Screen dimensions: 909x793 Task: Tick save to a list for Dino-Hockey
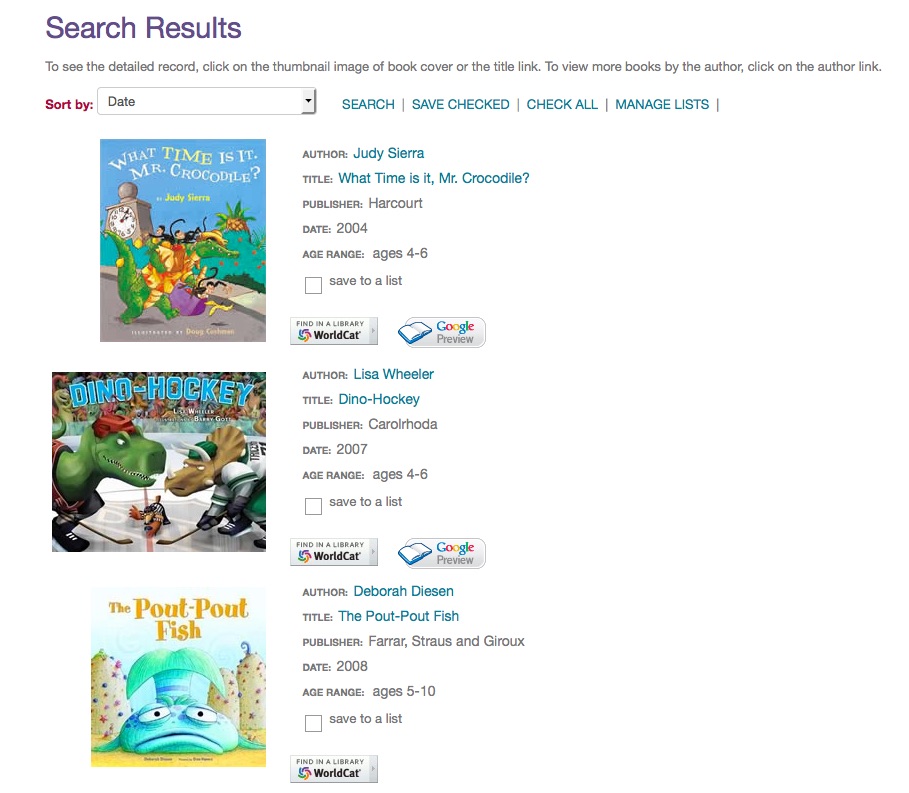point(313,506)
